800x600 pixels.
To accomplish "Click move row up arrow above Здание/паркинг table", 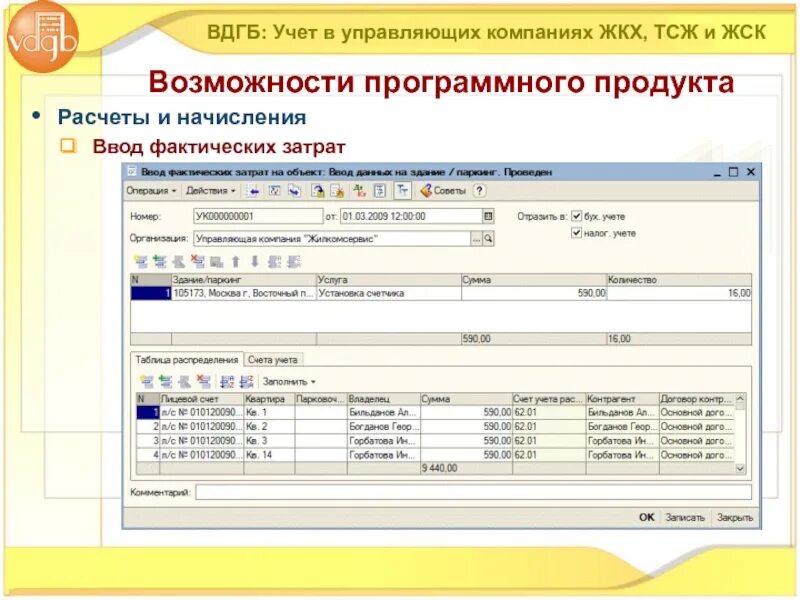I will pos(236,262).
